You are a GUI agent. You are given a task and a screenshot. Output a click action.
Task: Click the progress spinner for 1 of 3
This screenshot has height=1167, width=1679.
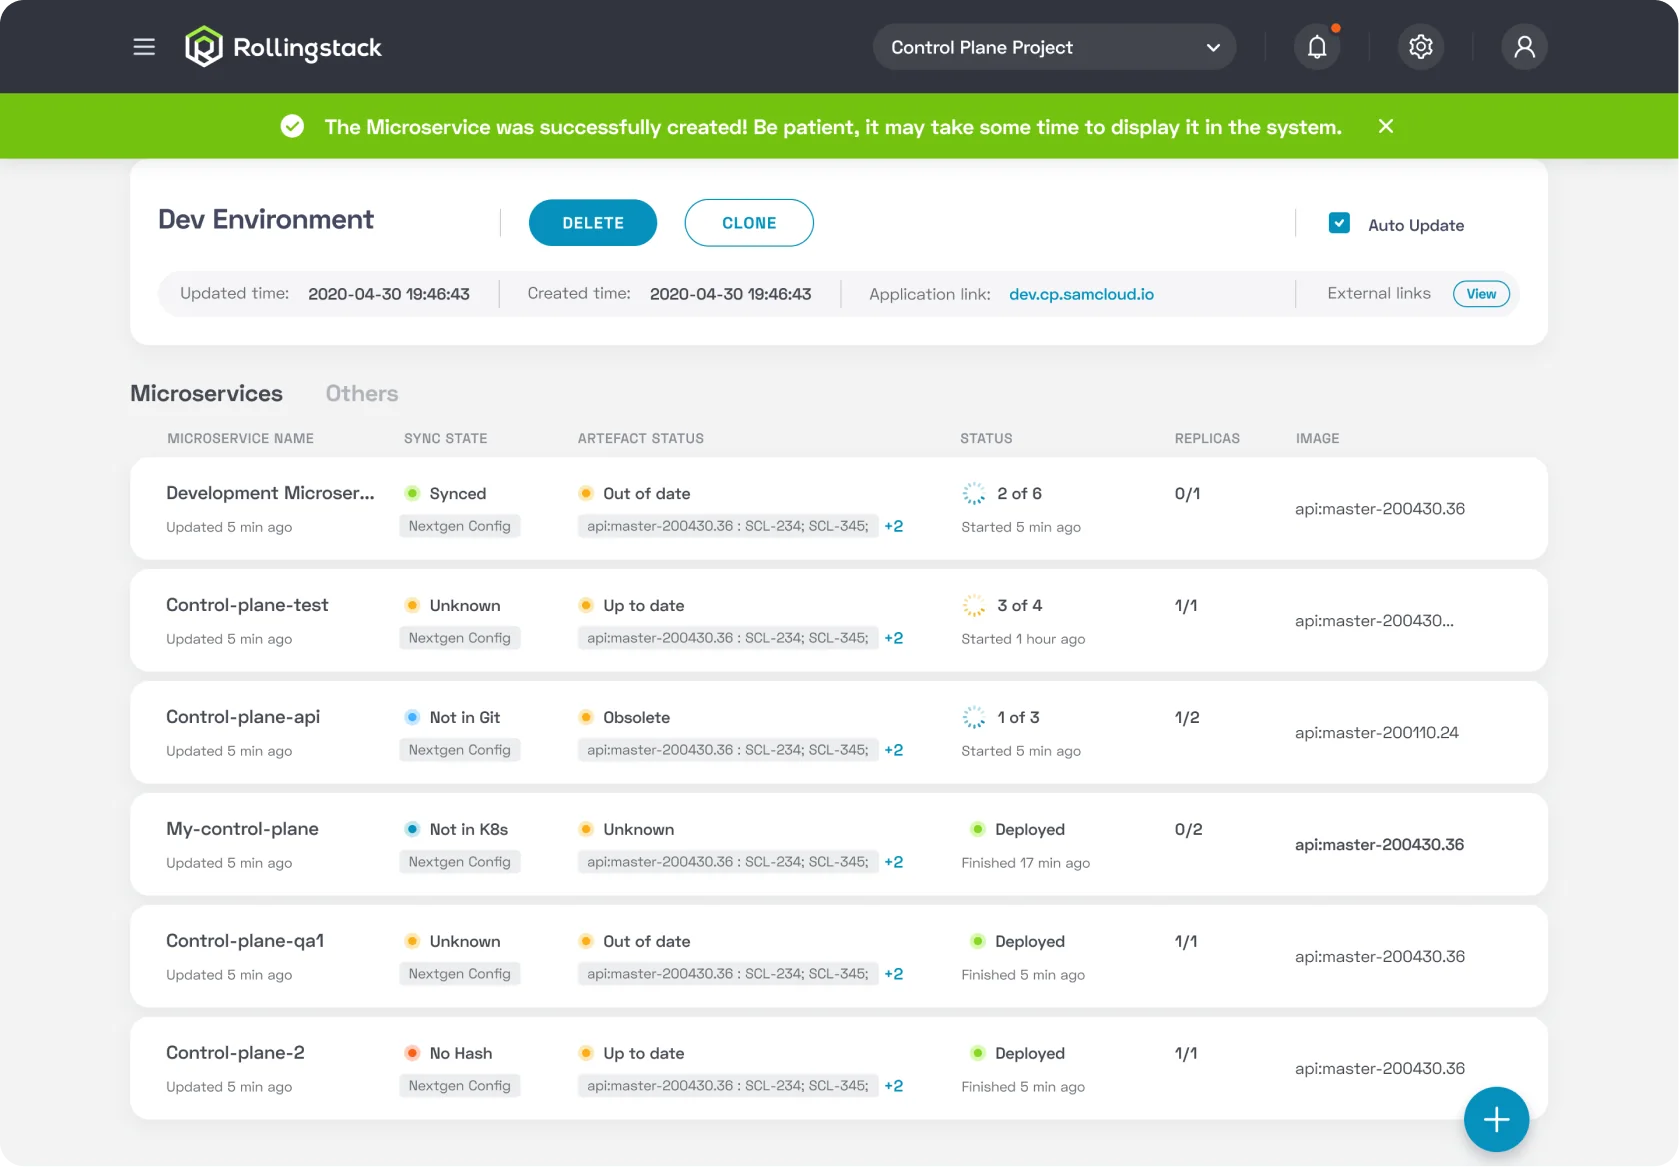(x=973, y=717)
